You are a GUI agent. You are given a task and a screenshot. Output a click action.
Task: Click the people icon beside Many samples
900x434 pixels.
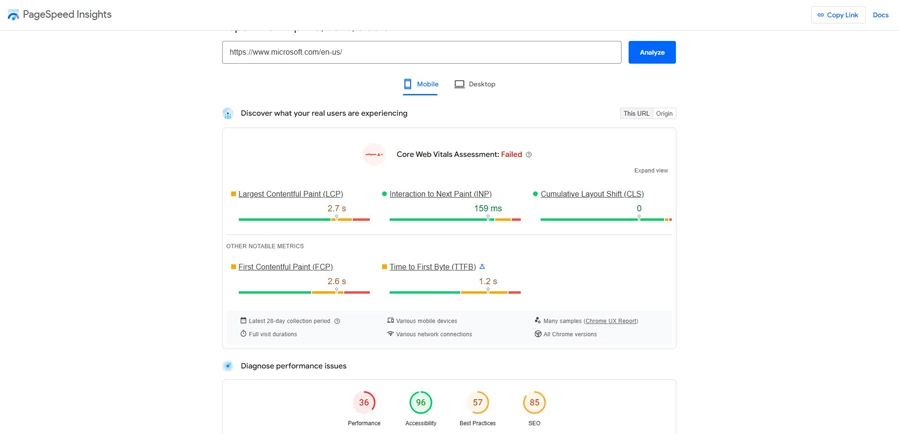point(538,320)
